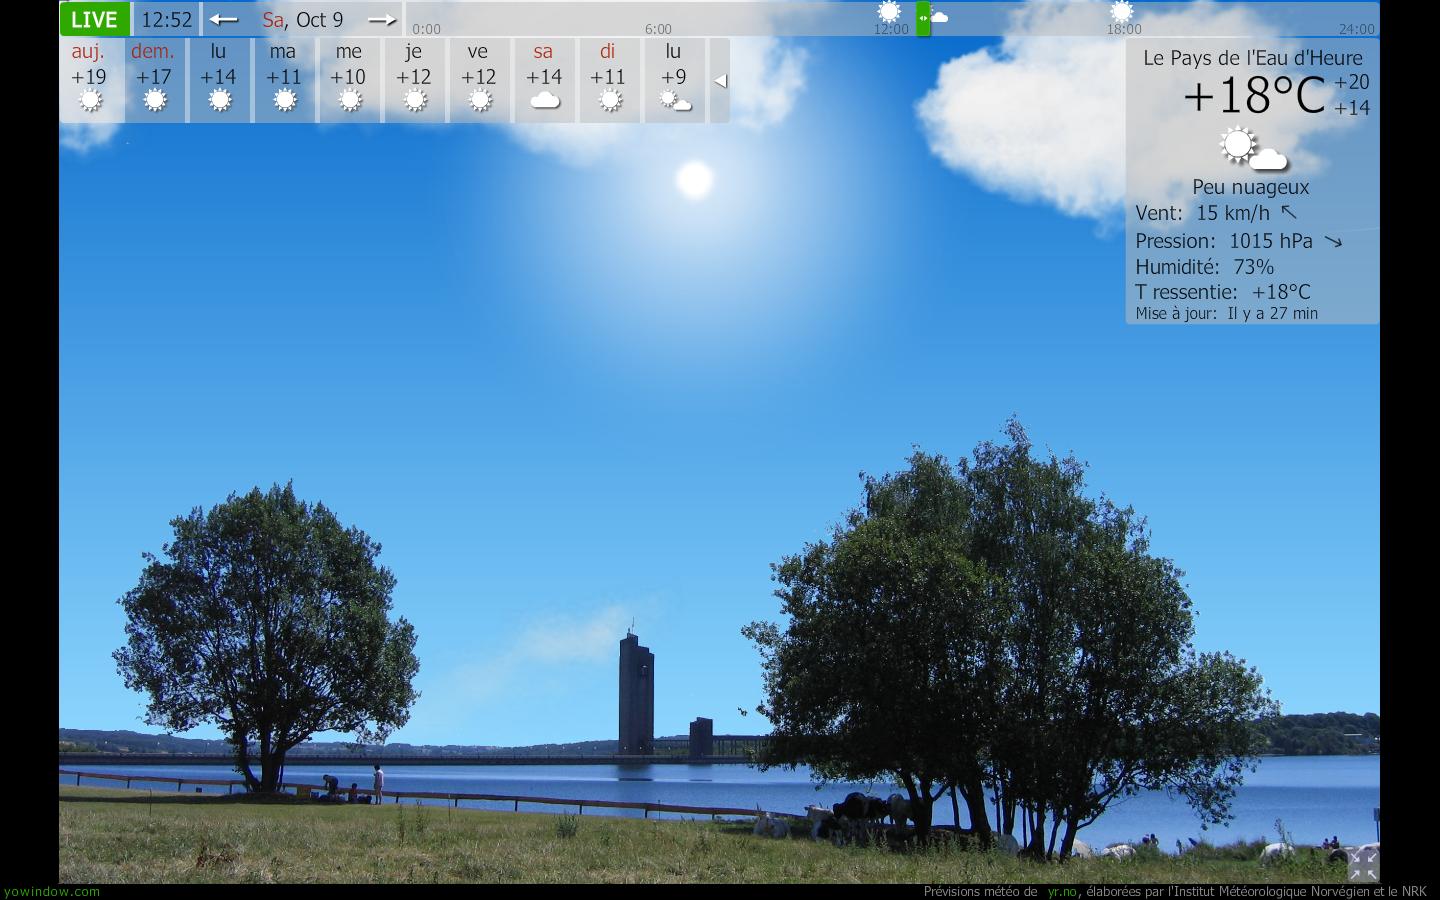Select tomorrow's forecast 'dem.' tile
Viewport: 1440px width, 900px height.
coord(155,80)
